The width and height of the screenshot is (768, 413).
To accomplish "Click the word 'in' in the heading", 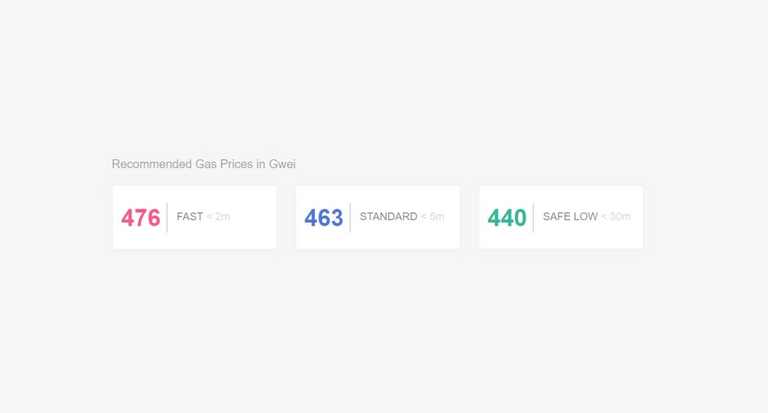I will (261, 164).
